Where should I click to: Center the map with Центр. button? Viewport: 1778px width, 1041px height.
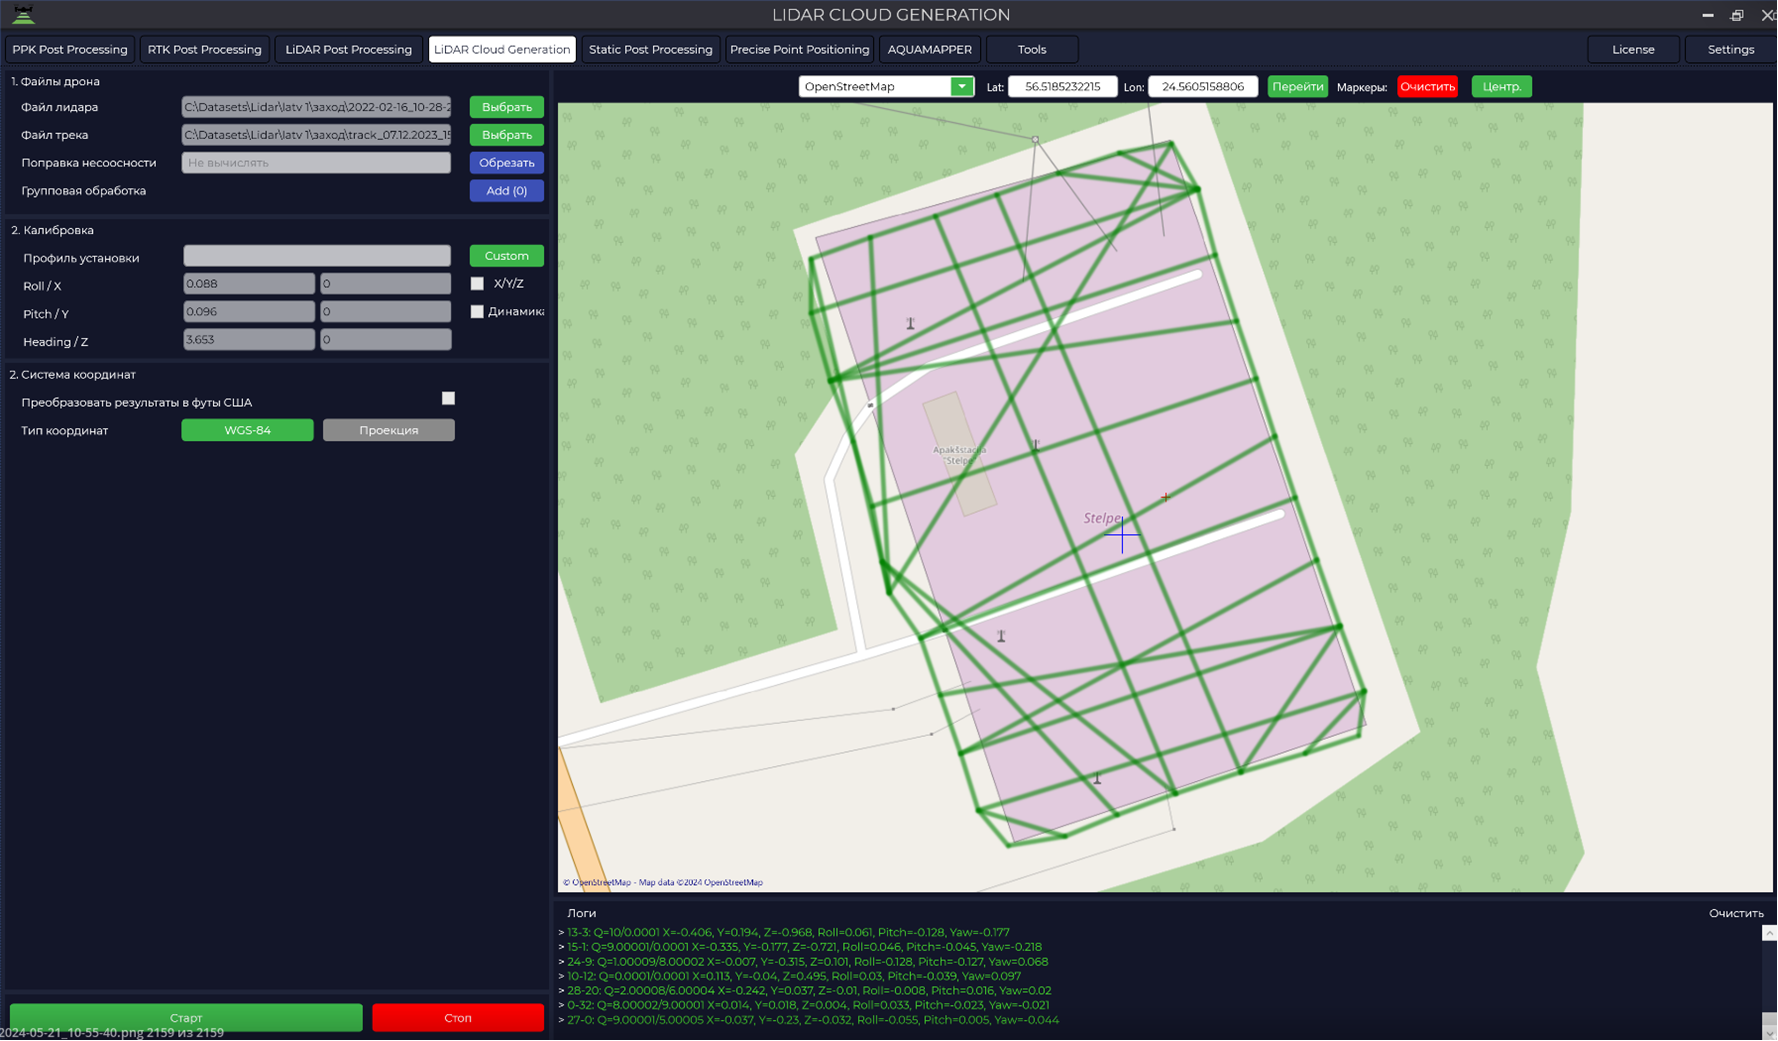click(1502, 87)
